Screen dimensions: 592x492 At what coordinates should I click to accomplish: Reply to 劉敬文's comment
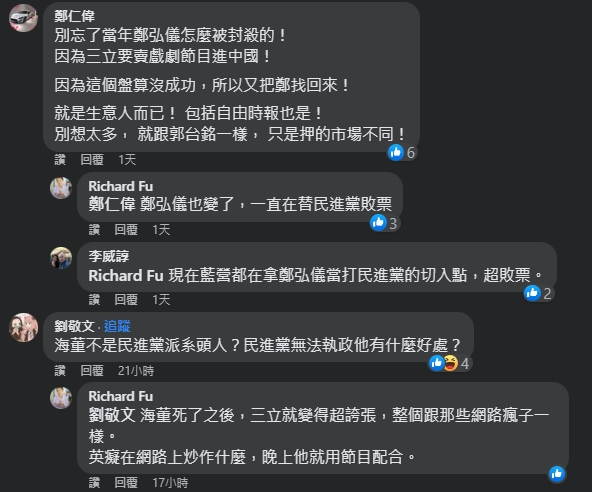coord(92,370)
